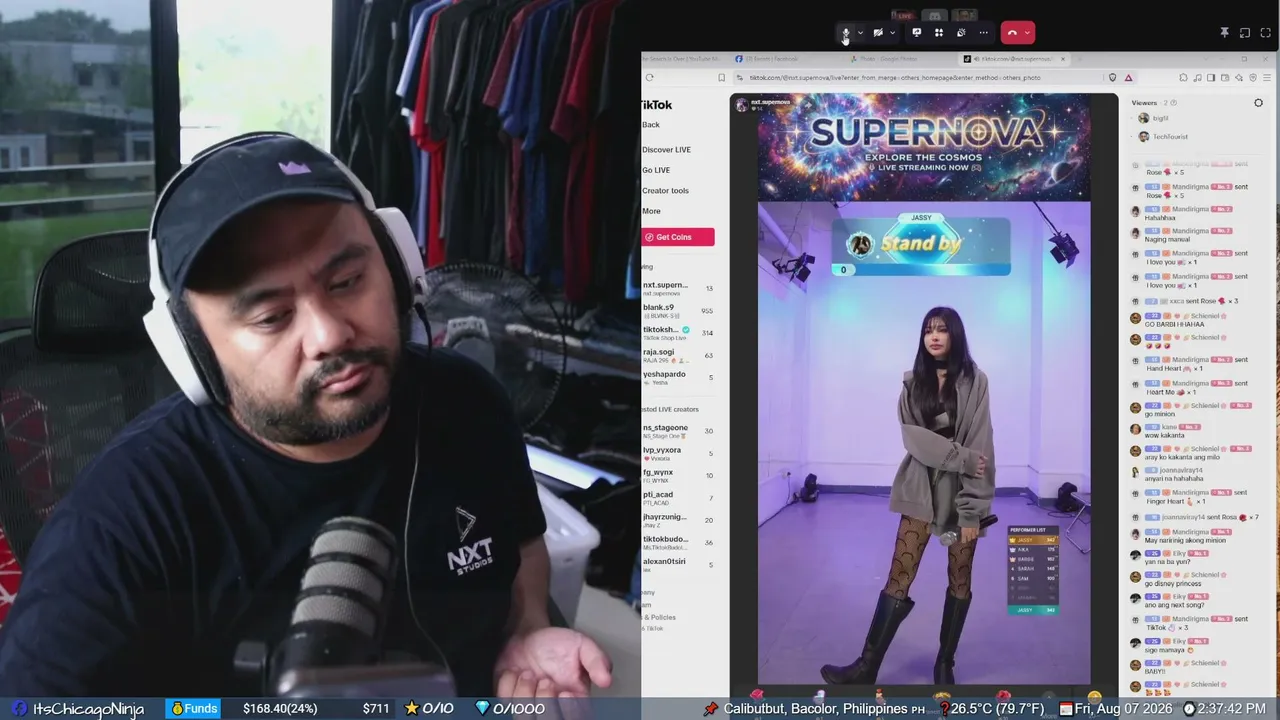Screen dimensions: 1280x720
Task: Toggle the camera in the call toolbar
Action: 878,33
